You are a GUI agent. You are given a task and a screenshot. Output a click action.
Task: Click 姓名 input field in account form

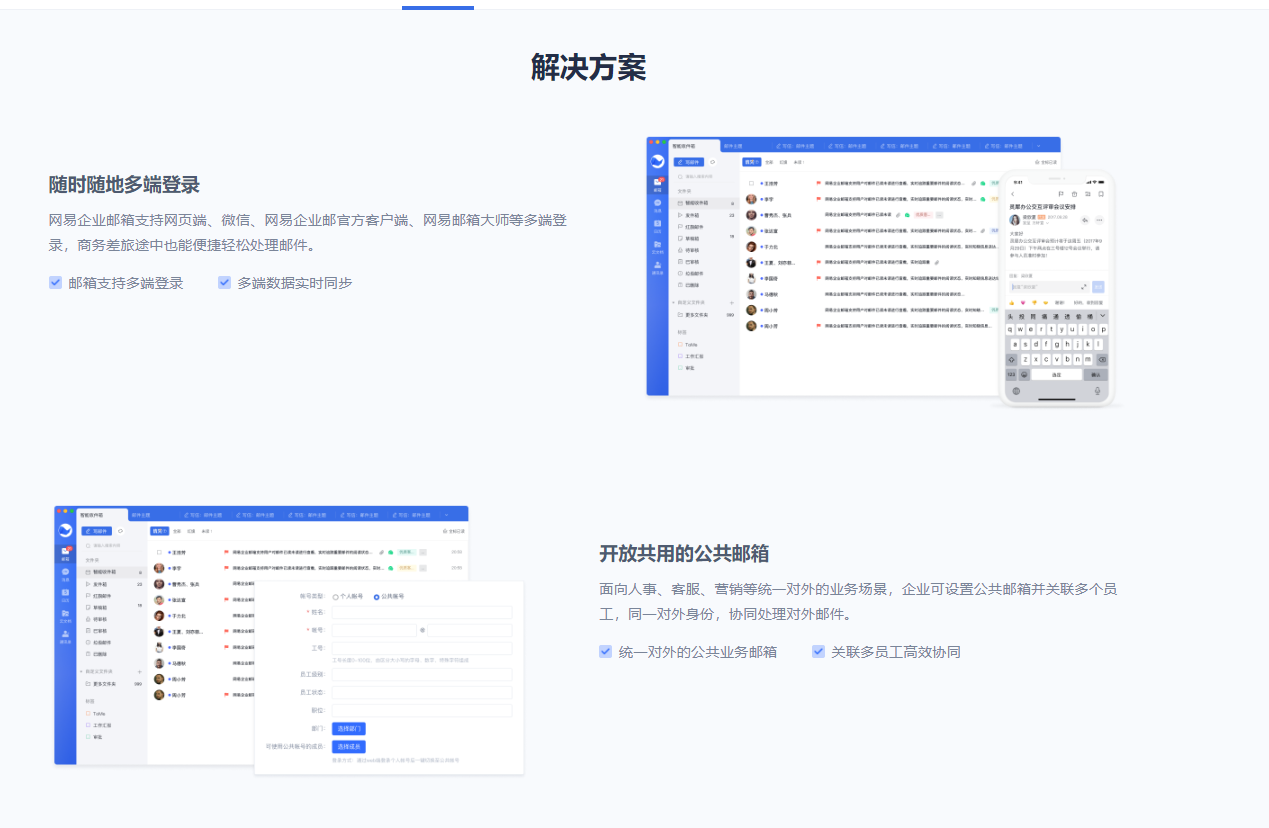422,612
